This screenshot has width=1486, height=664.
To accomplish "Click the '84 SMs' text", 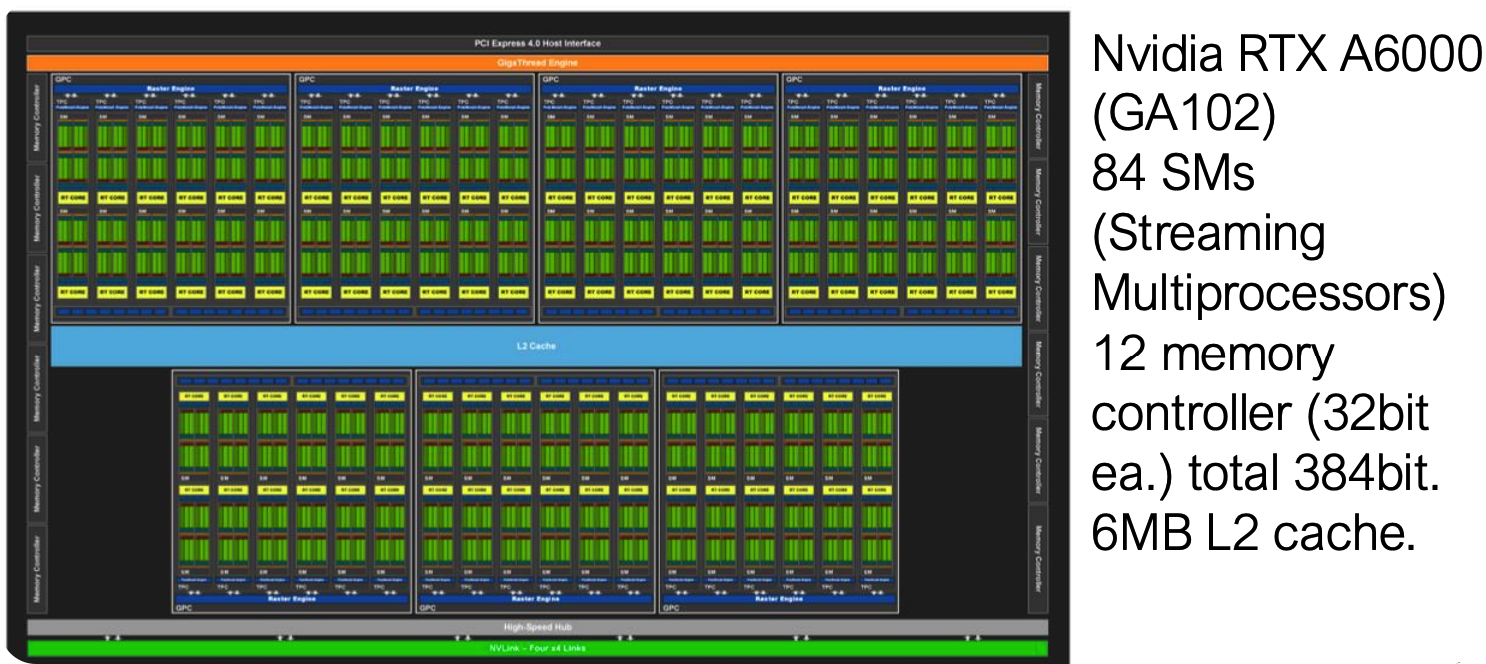I will (x=1172, y=175).
